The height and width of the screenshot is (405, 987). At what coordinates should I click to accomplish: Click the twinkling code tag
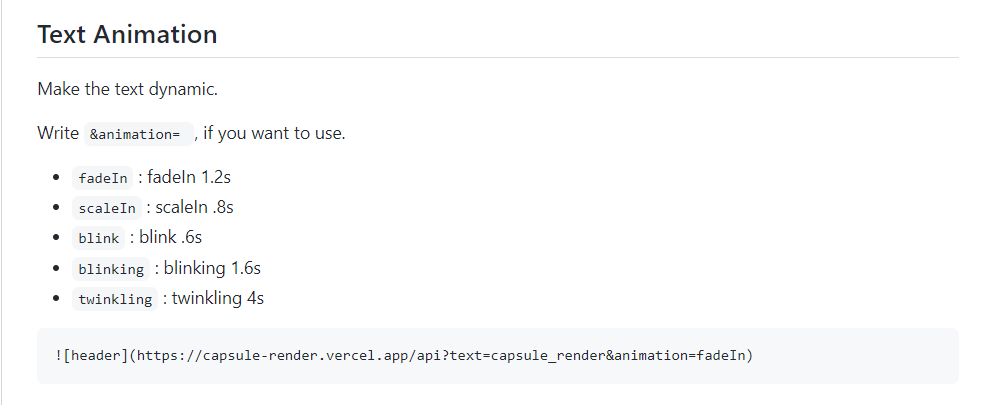(x=115, y=299)
